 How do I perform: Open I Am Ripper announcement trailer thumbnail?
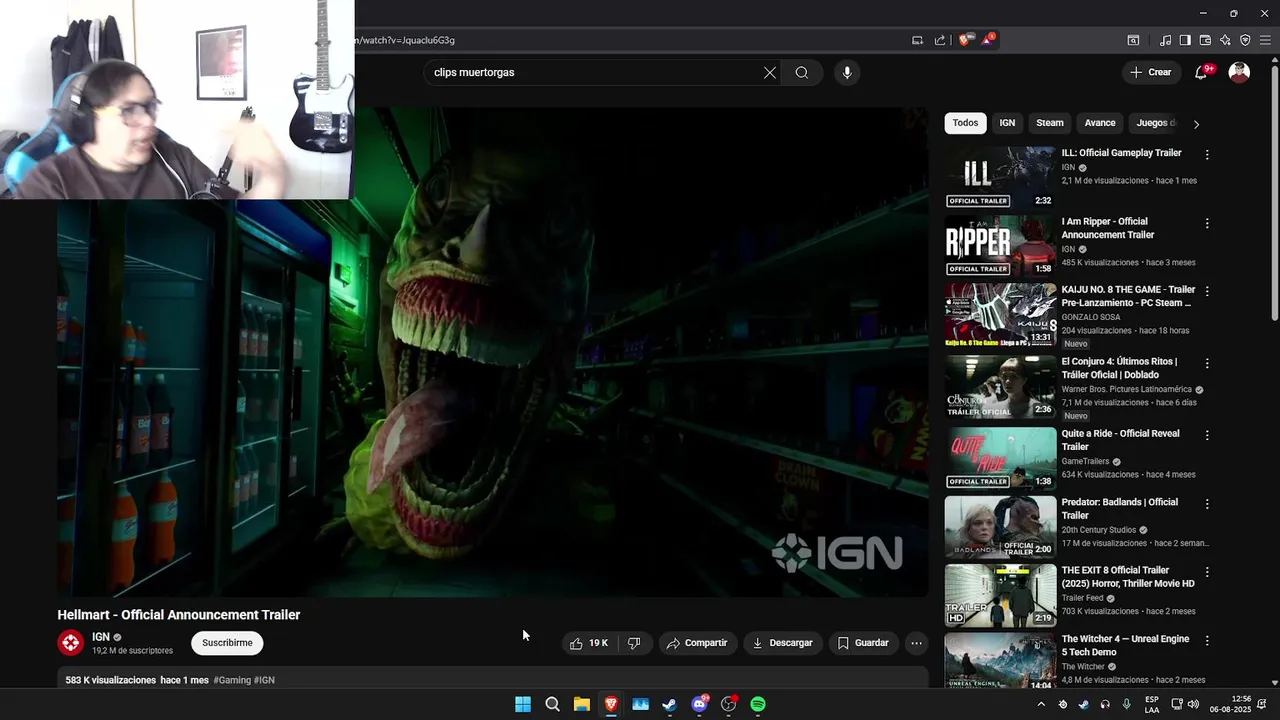pos(1000,246)
